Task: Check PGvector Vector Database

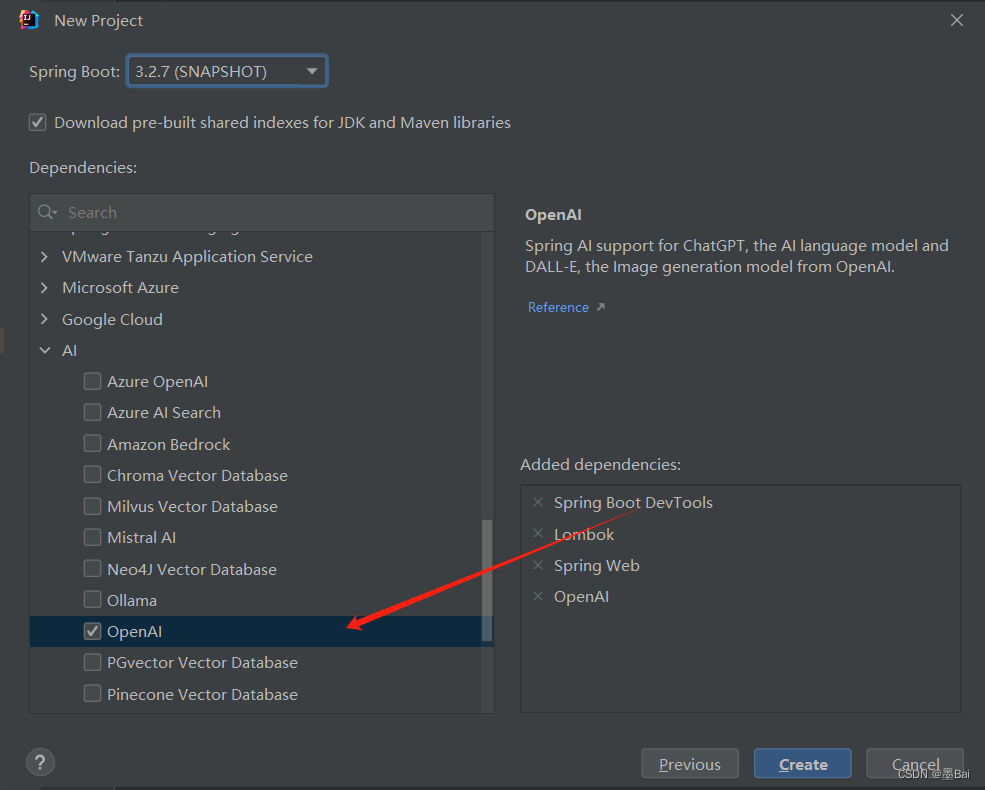Action: [x=92, y=662]
